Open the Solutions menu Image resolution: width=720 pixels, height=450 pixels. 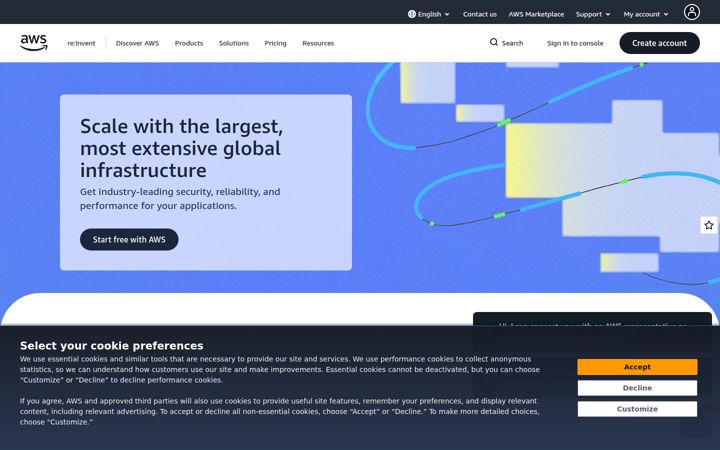tap(234, 43)
